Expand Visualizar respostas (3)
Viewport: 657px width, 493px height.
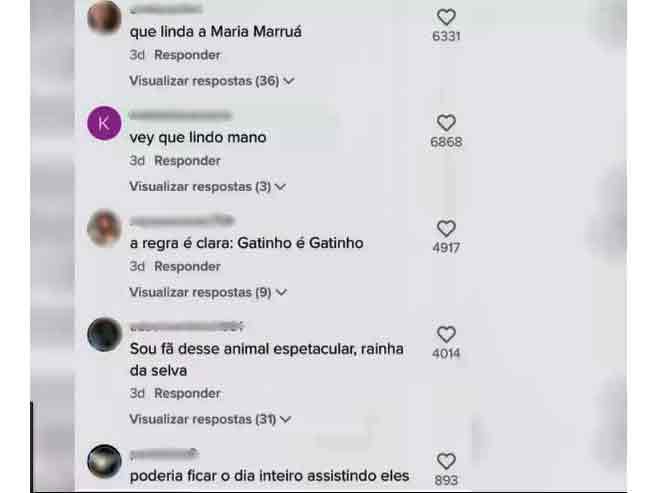click(207, 186)
